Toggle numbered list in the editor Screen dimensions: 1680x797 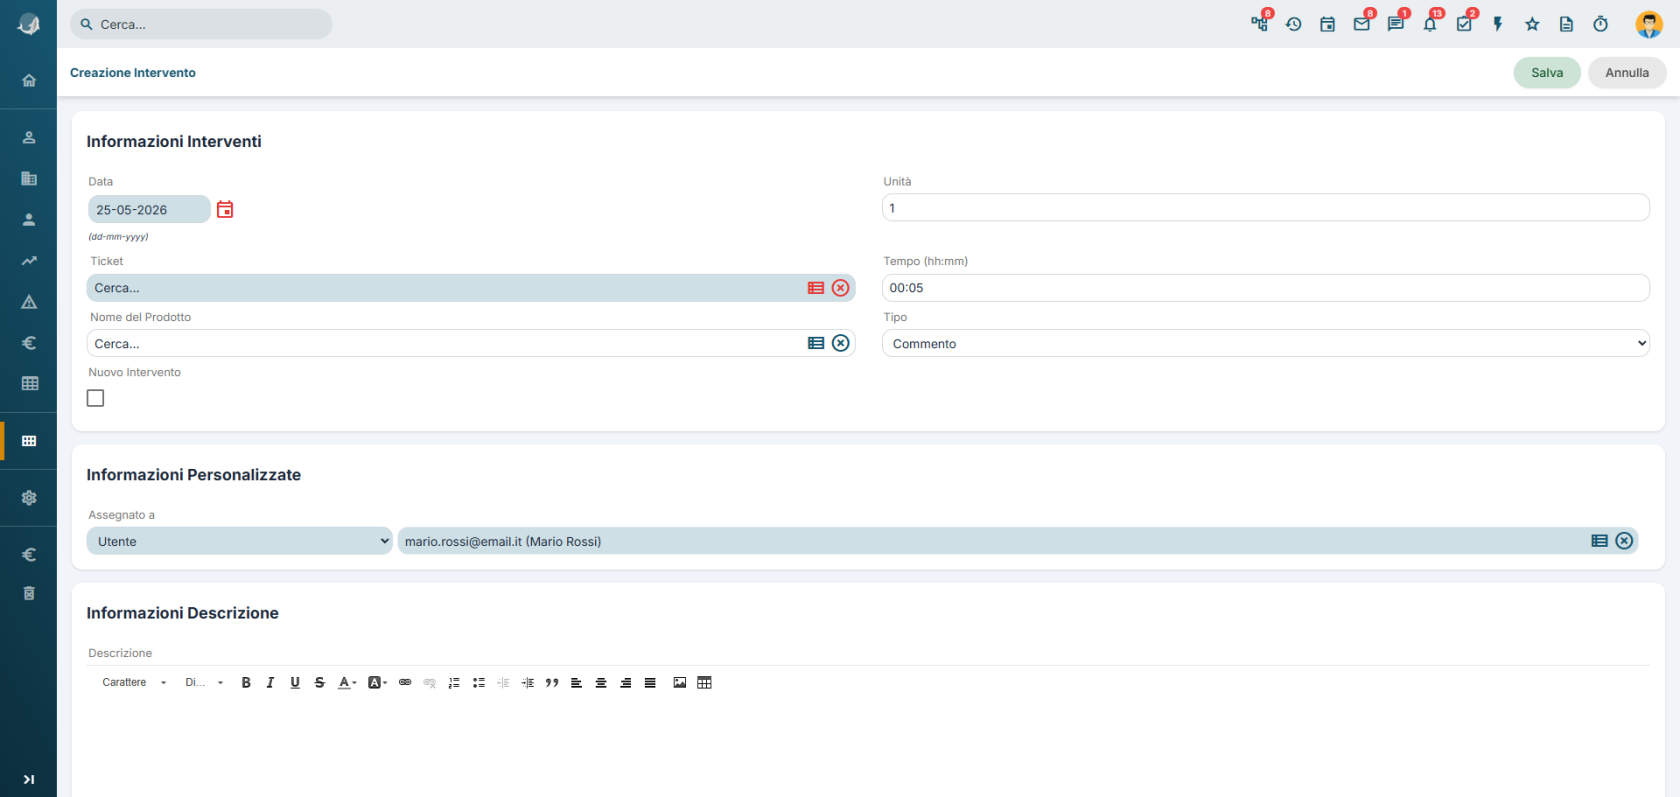(x=454, y=682)
